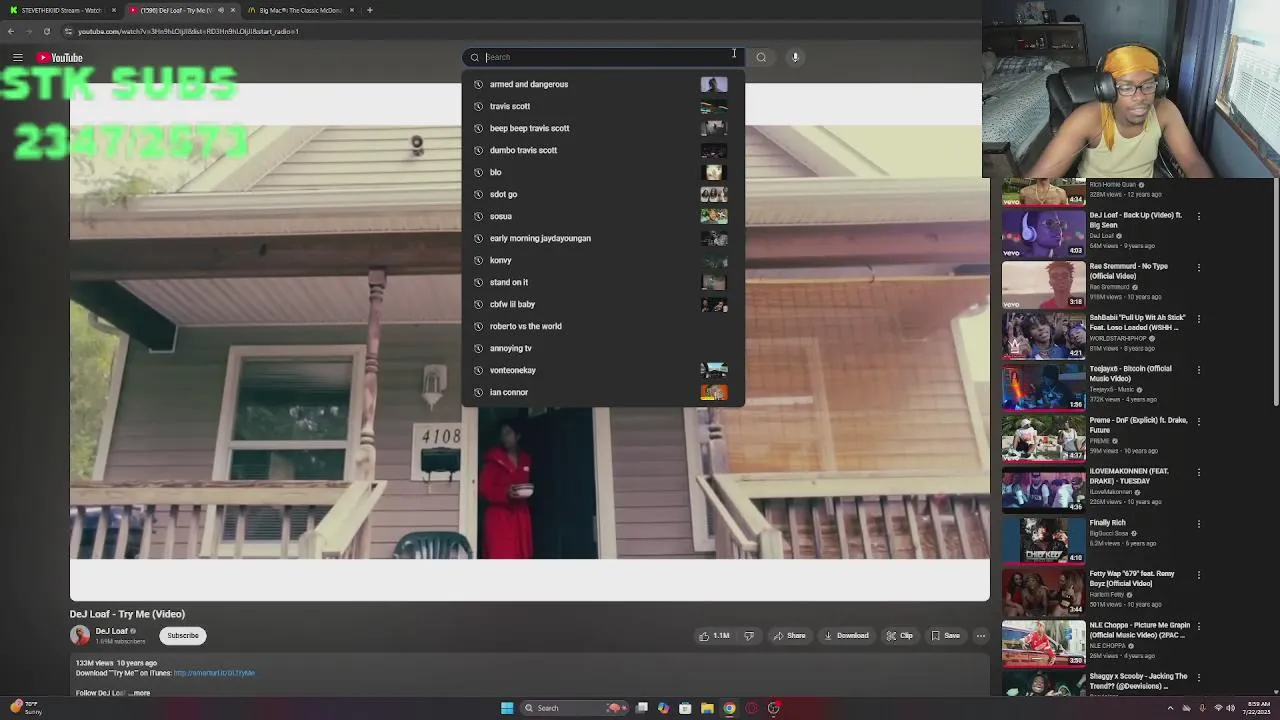Viewport: 1280px width, 720px height.
Task: Open 'Teejayx6 - Bitcoin' video title
Action: pyautogui.click(x=1131, y=373)
